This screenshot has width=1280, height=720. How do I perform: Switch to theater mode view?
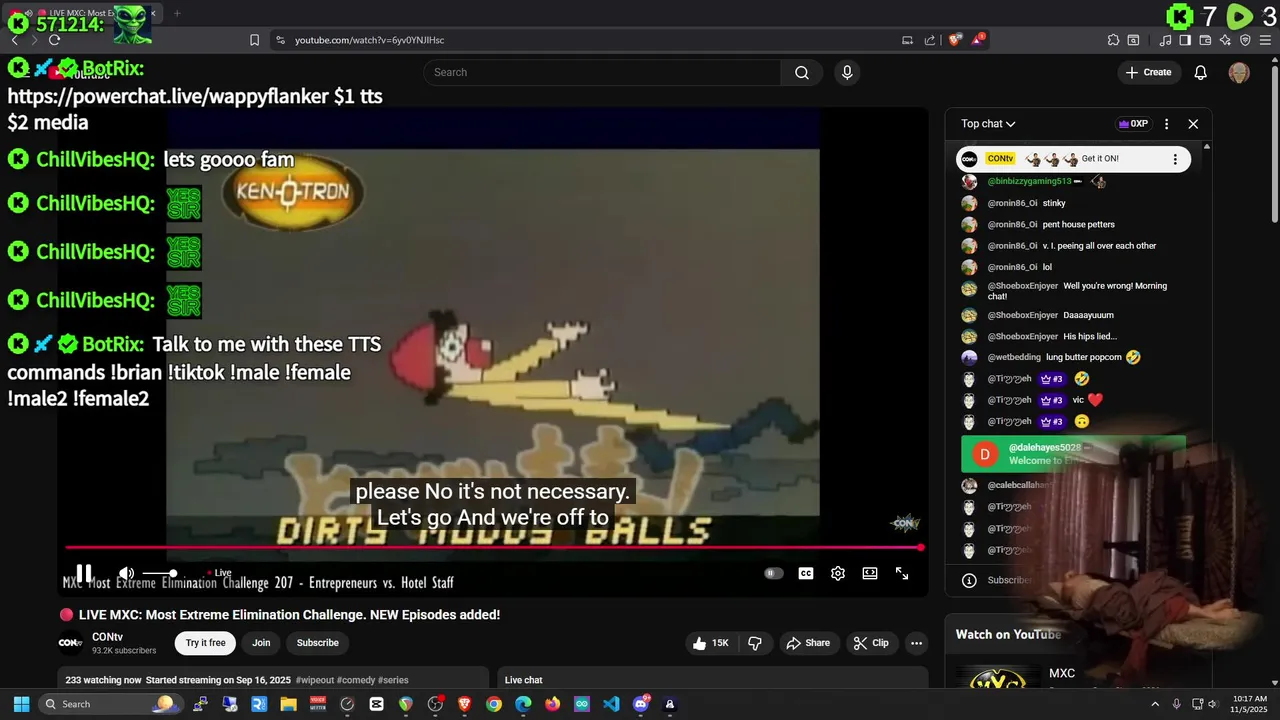tap(870, 573)
